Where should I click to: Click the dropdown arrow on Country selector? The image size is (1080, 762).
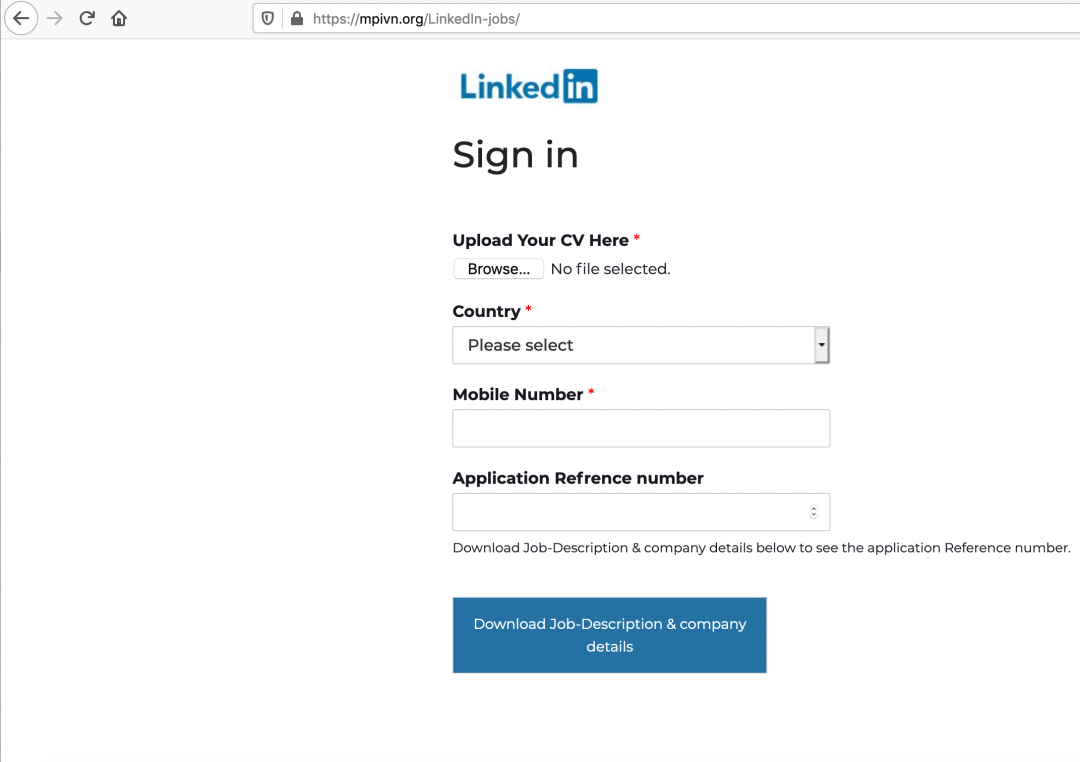click(821, 345)
